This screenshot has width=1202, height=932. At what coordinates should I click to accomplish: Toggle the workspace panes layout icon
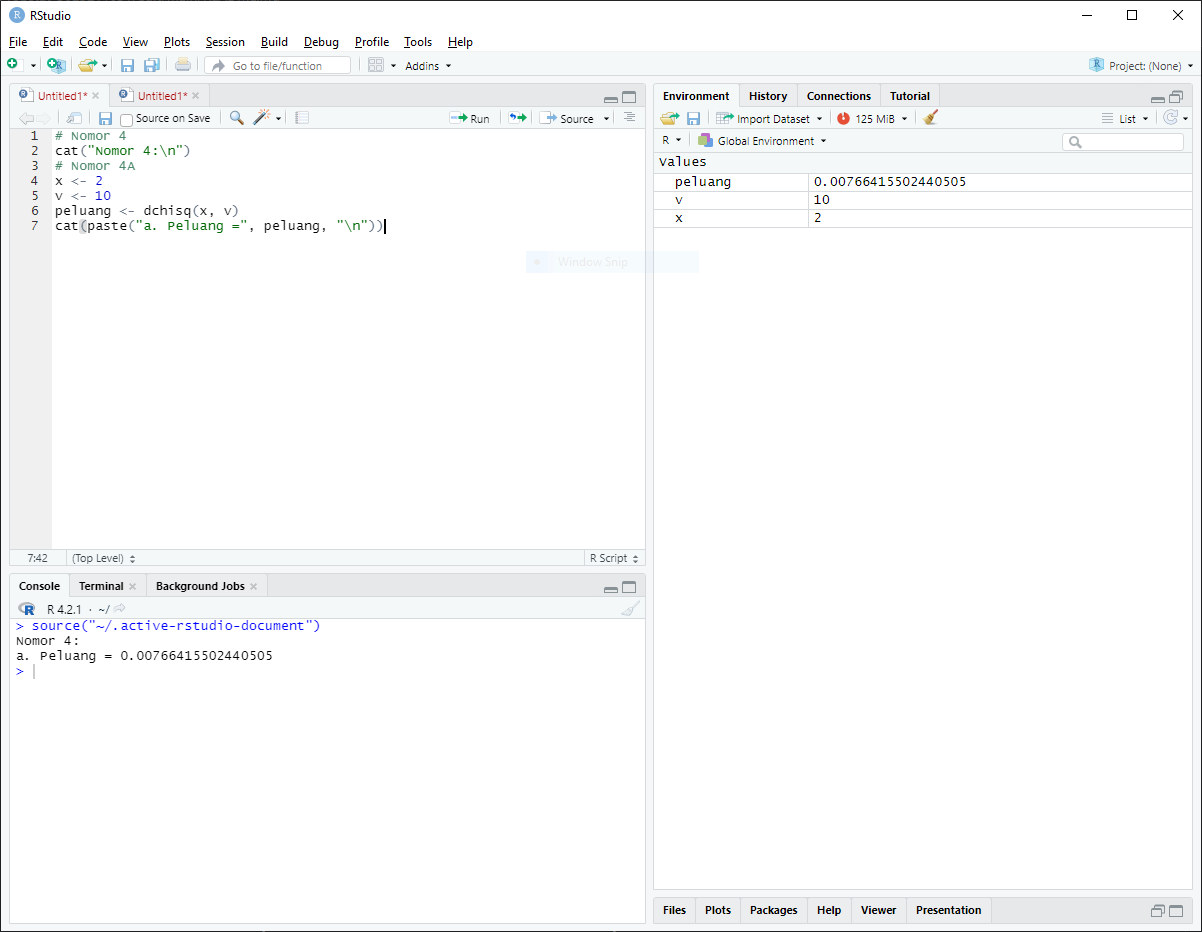point(377,65)
